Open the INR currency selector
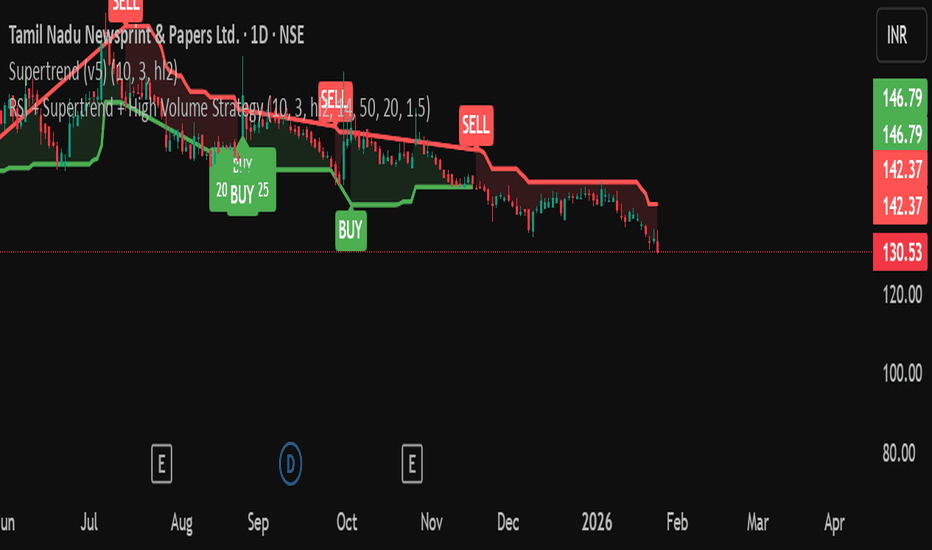The width and height of the screenshot is (932, 550). [901, 36]
